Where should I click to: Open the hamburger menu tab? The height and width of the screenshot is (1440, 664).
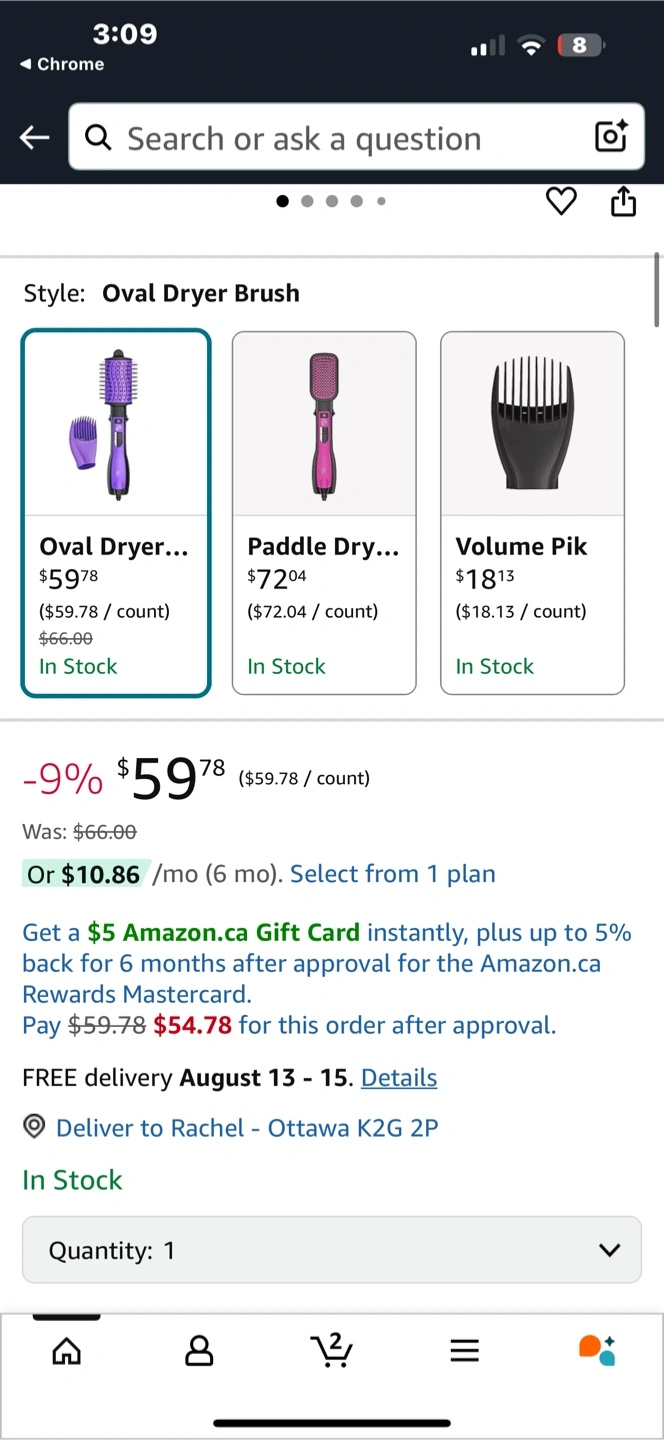464,1351
